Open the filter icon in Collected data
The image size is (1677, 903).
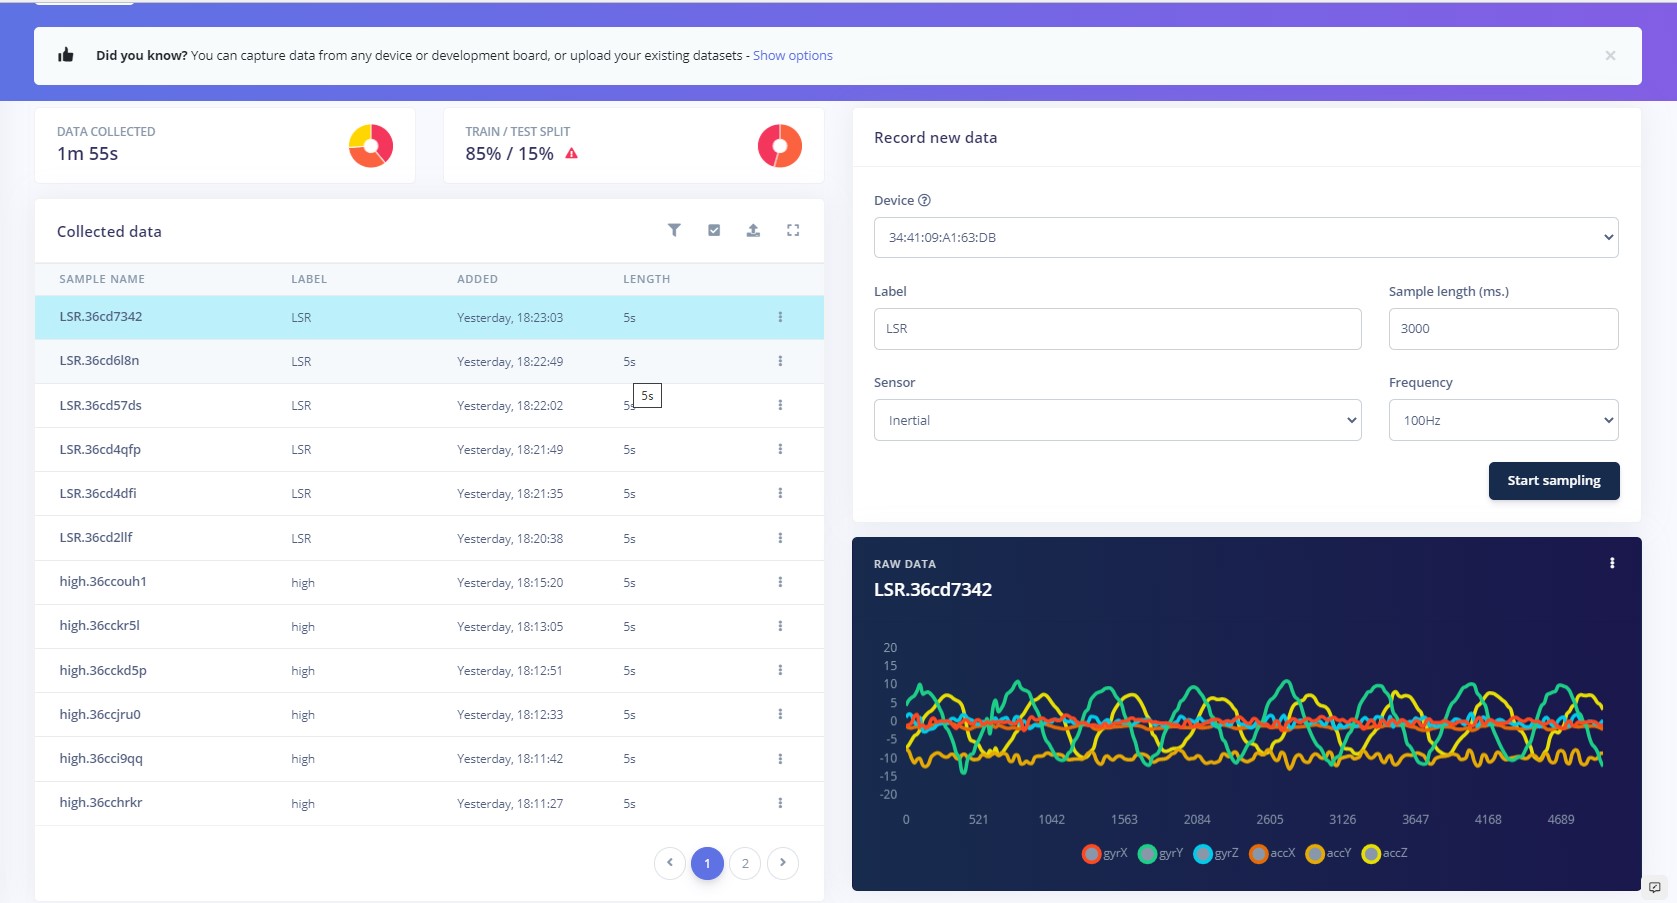click(674, 230)
